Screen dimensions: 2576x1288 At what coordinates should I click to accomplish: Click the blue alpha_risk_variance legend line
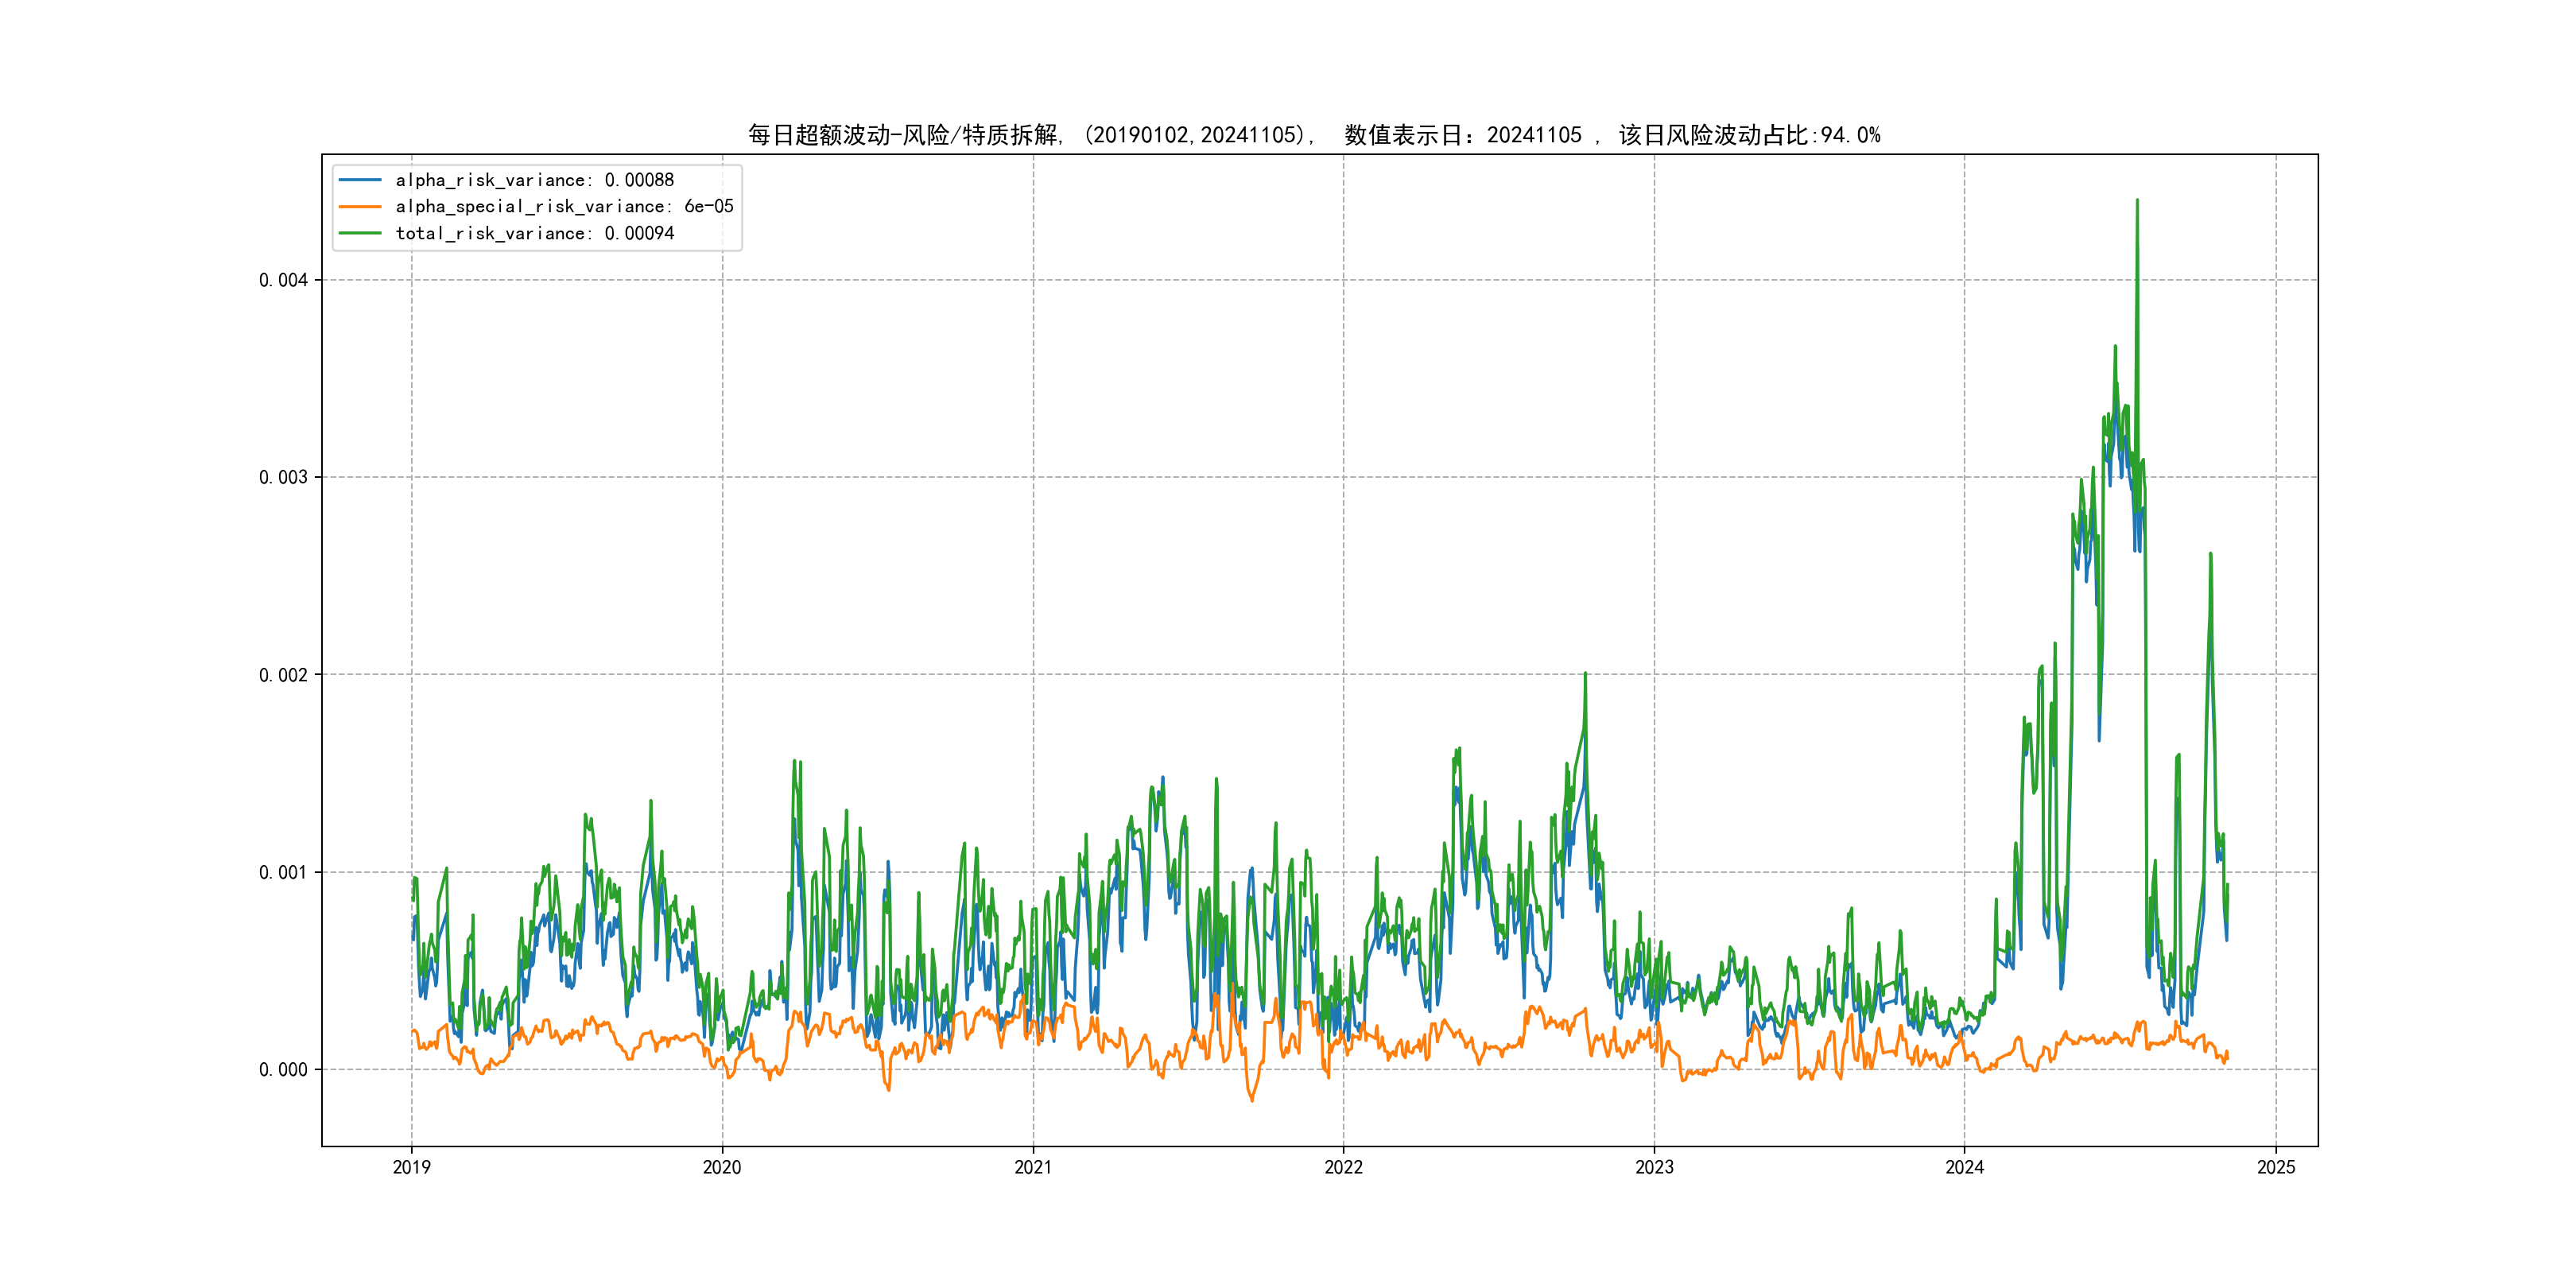pos(360,180)
